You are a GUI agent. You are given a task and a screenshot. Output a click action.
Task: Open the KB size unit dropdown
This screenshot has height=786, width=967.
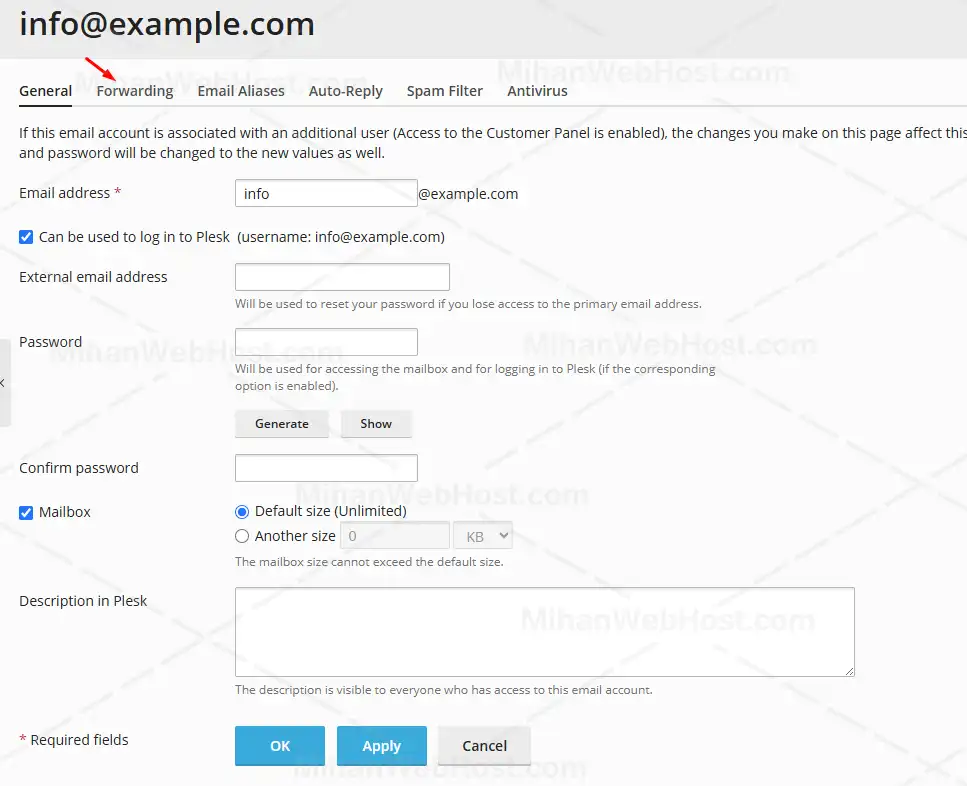[483, 536]
